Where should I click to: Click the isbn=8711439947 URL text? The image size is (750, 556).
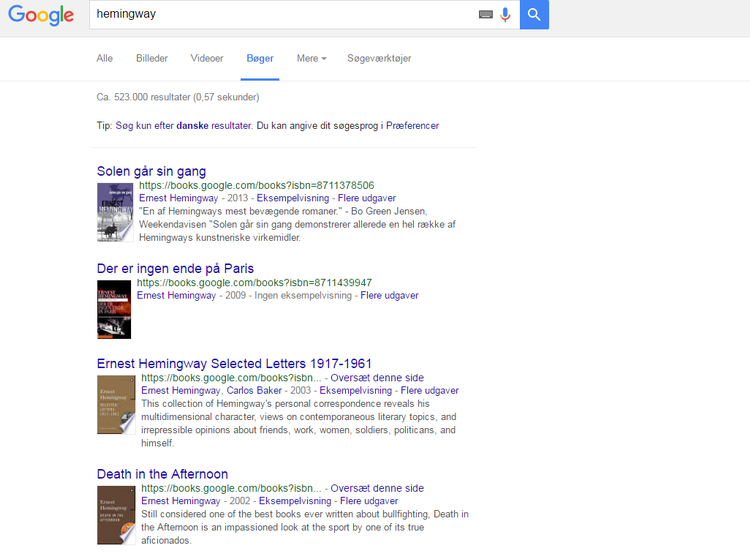254,283
